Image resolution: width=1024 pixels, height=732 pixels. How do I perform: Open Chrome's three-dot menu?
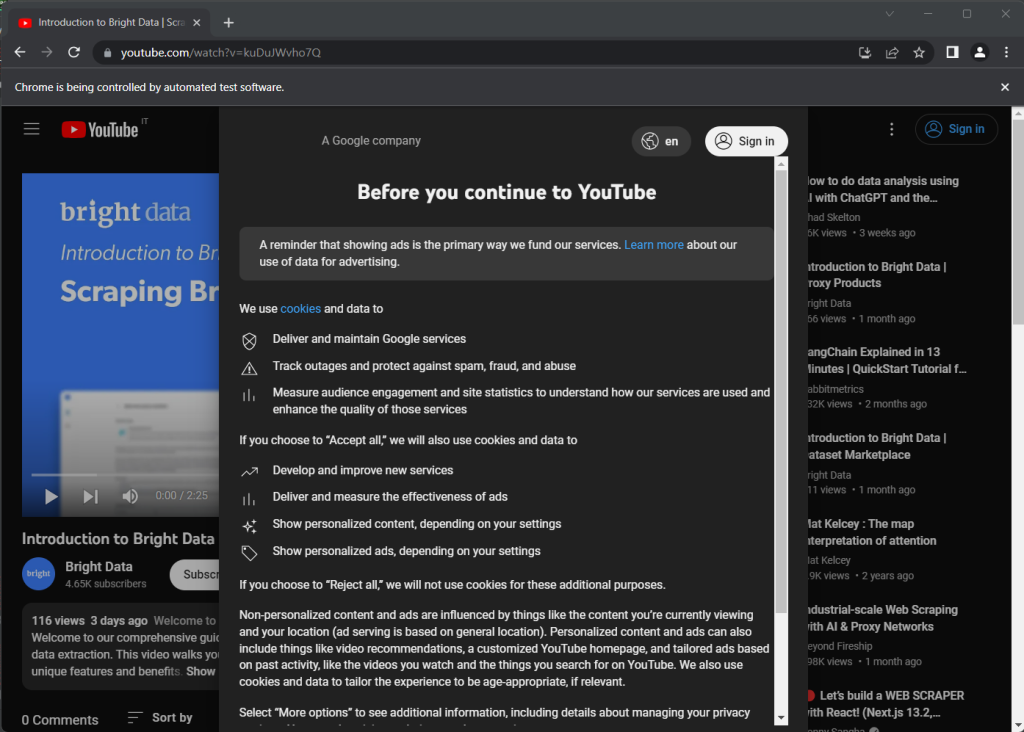click(x=1006, y=52)
